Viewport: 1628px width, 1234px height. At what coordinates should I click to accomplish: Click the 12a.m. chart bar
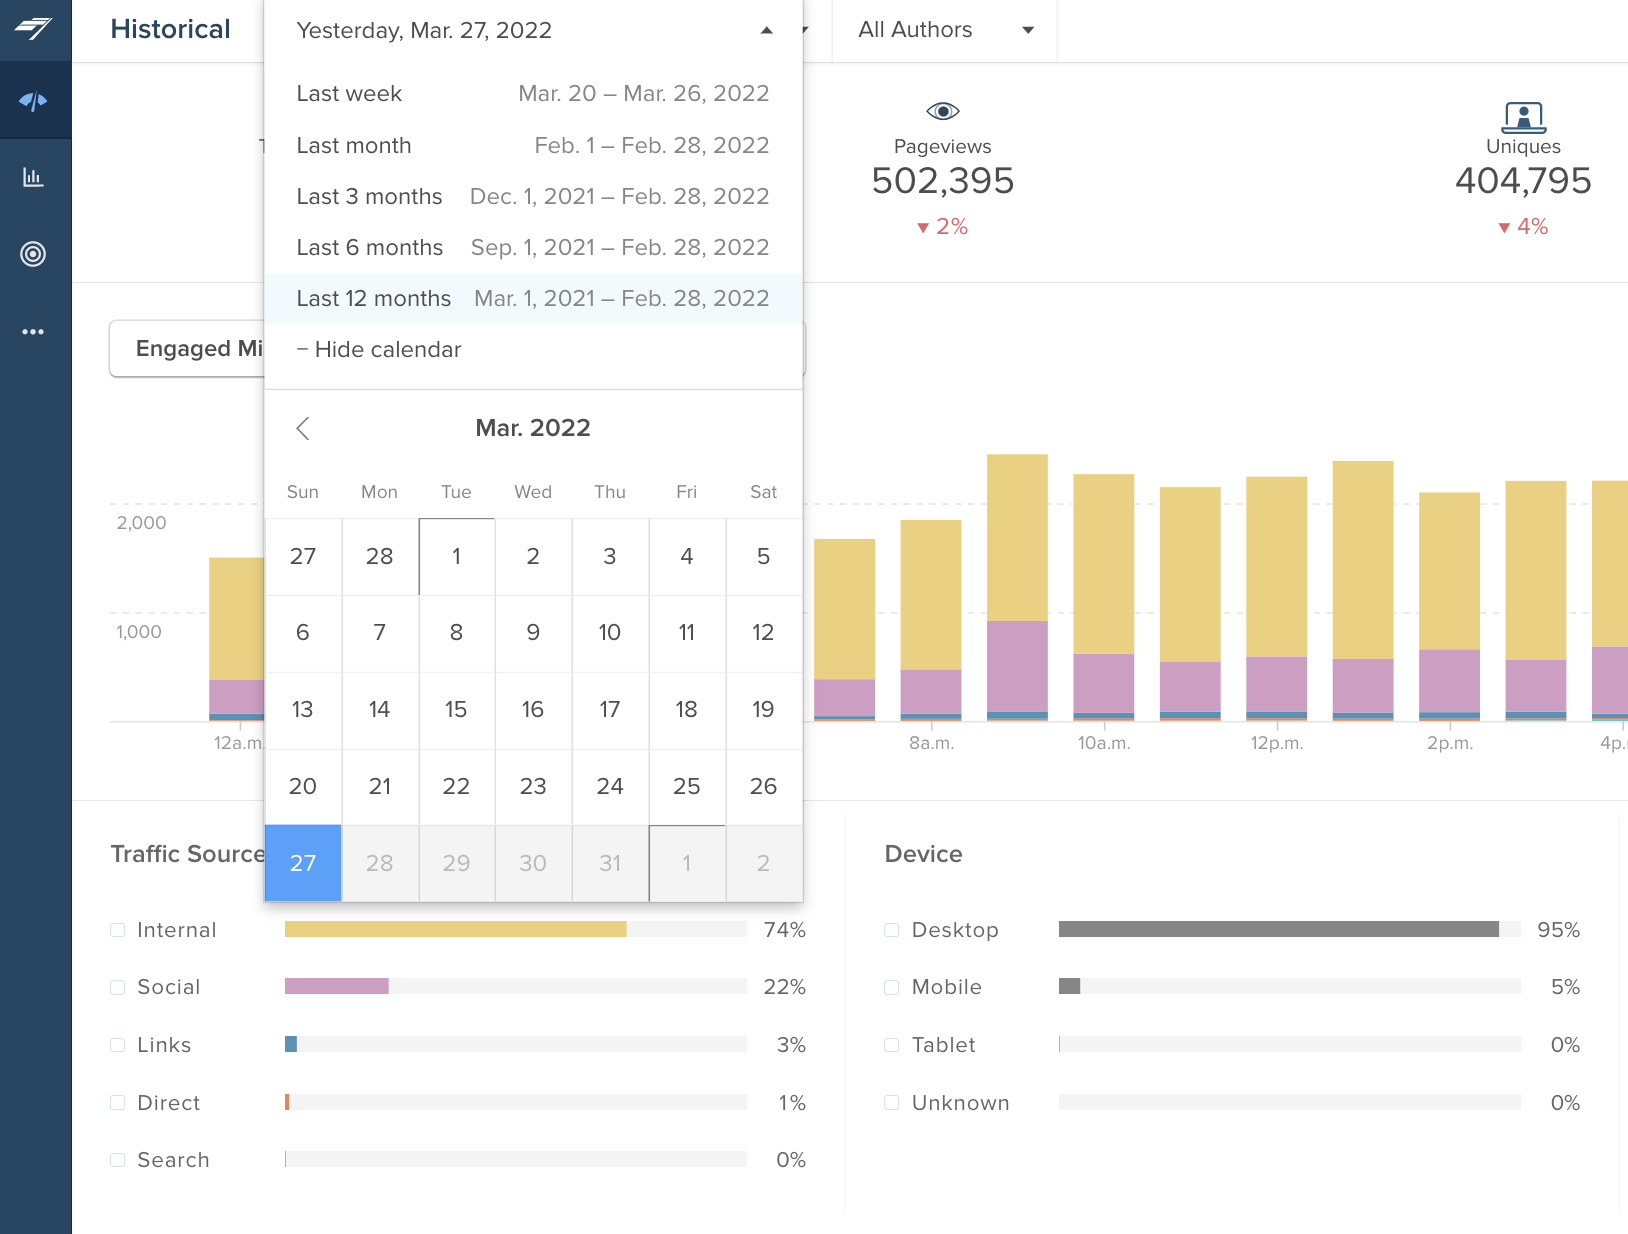pos(237,639)
